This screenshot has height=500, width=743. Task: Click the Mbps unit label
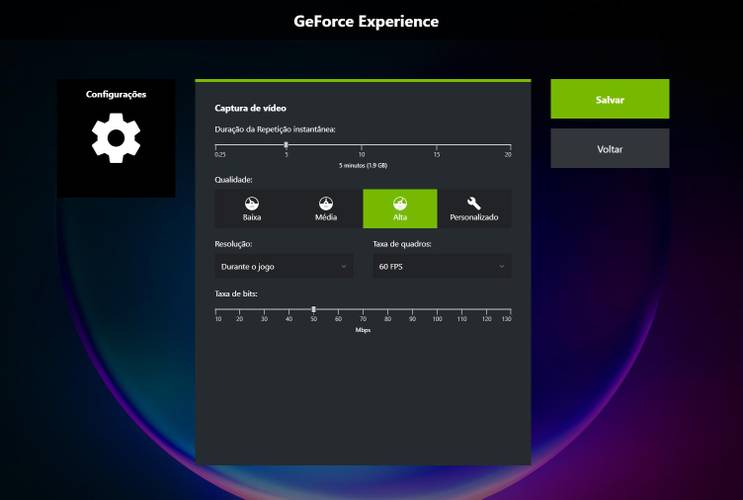363,330
